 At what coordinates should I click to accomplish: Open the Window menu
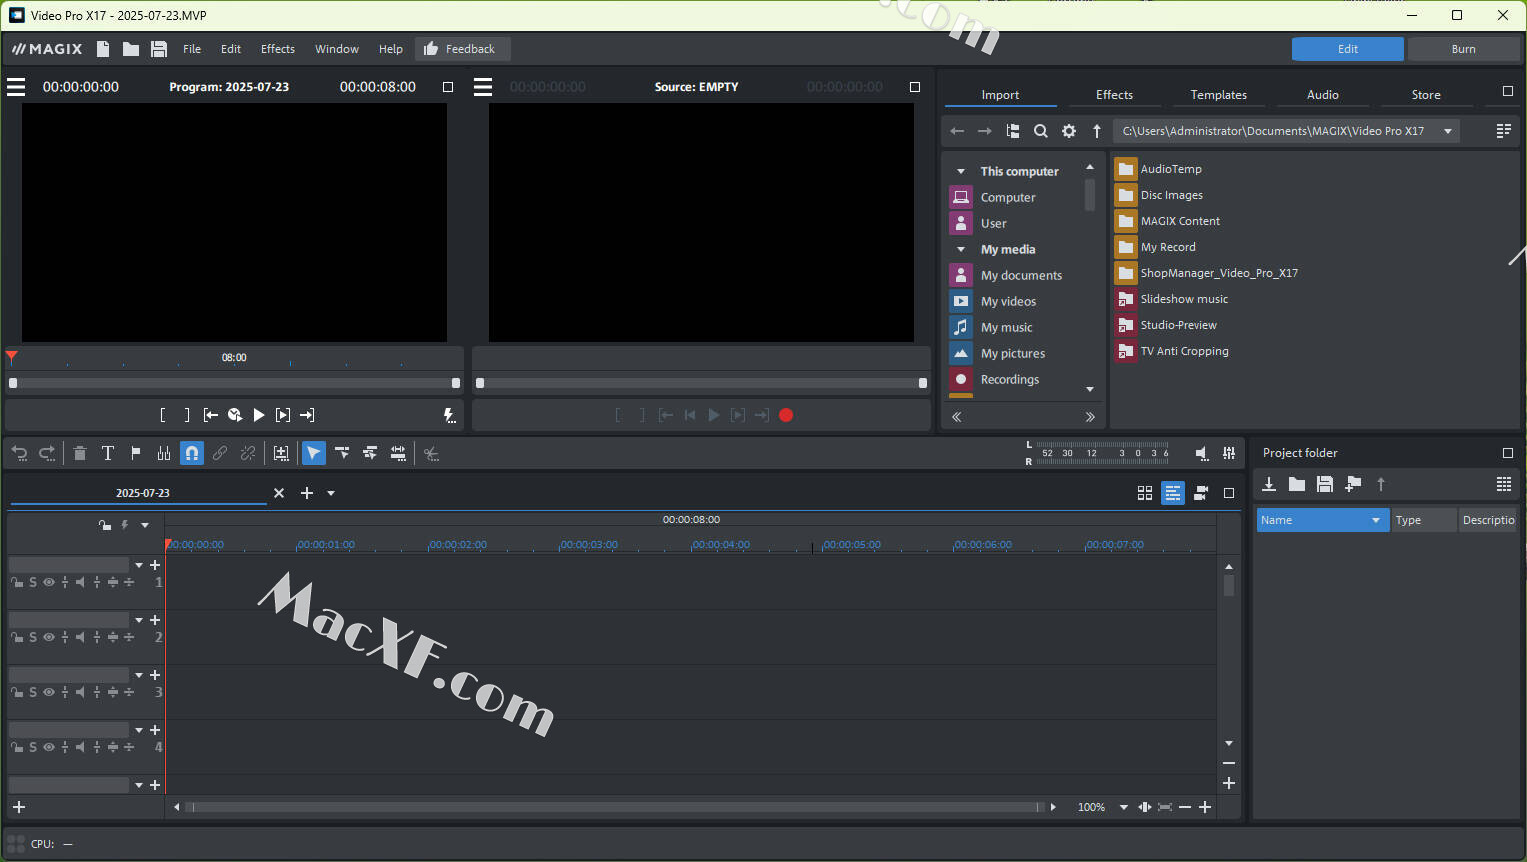point(337,49)
